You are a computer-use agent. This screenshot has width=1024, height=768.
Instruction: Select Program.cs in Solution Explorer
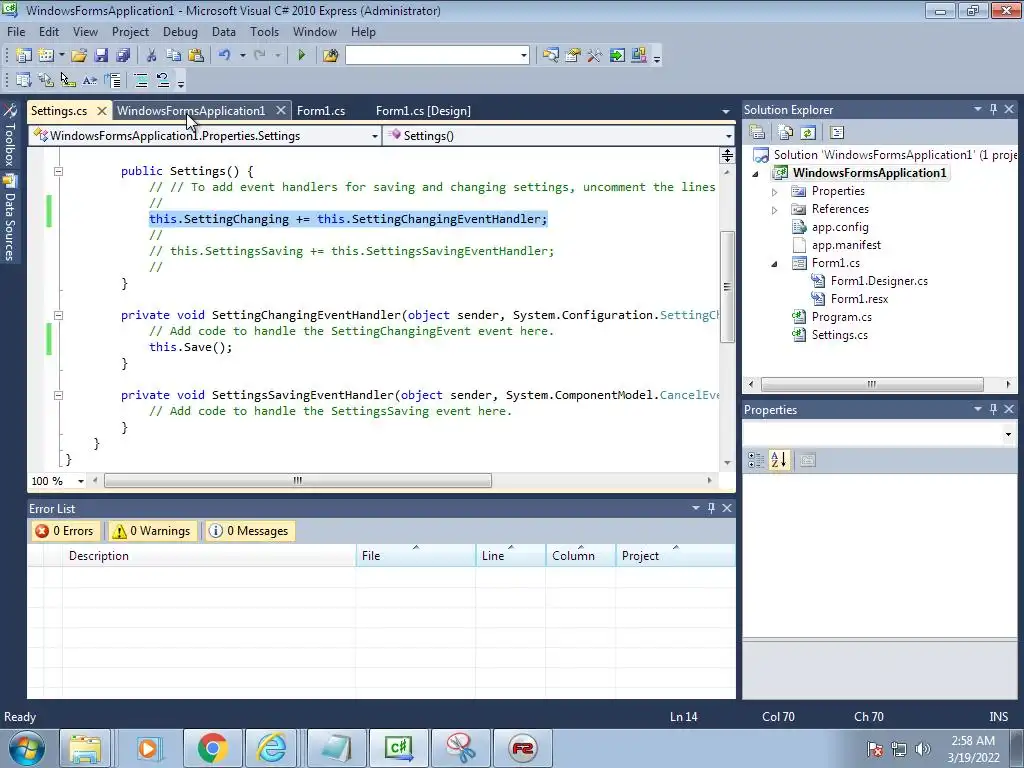click(x=841, y=317)
